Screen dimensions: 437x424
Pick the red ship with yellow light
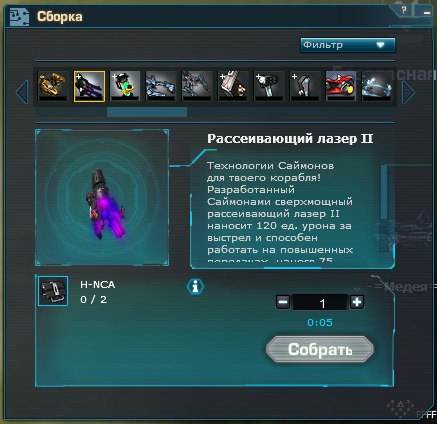pyautogui.click(x=341, y=86)
